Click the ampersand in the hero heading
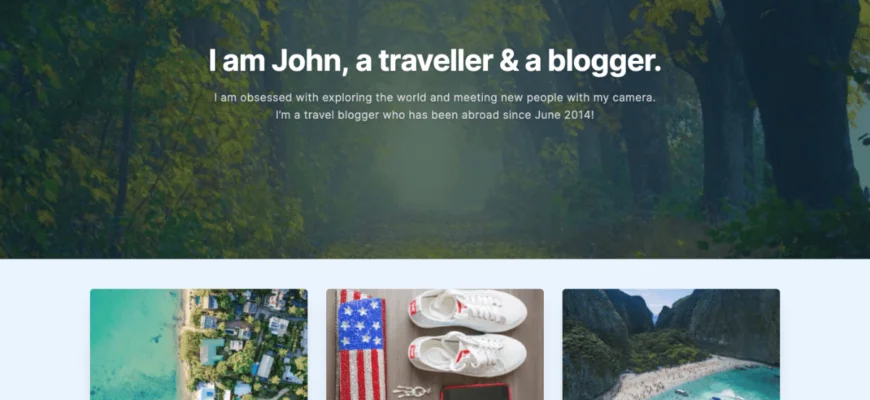 (509, 62)
